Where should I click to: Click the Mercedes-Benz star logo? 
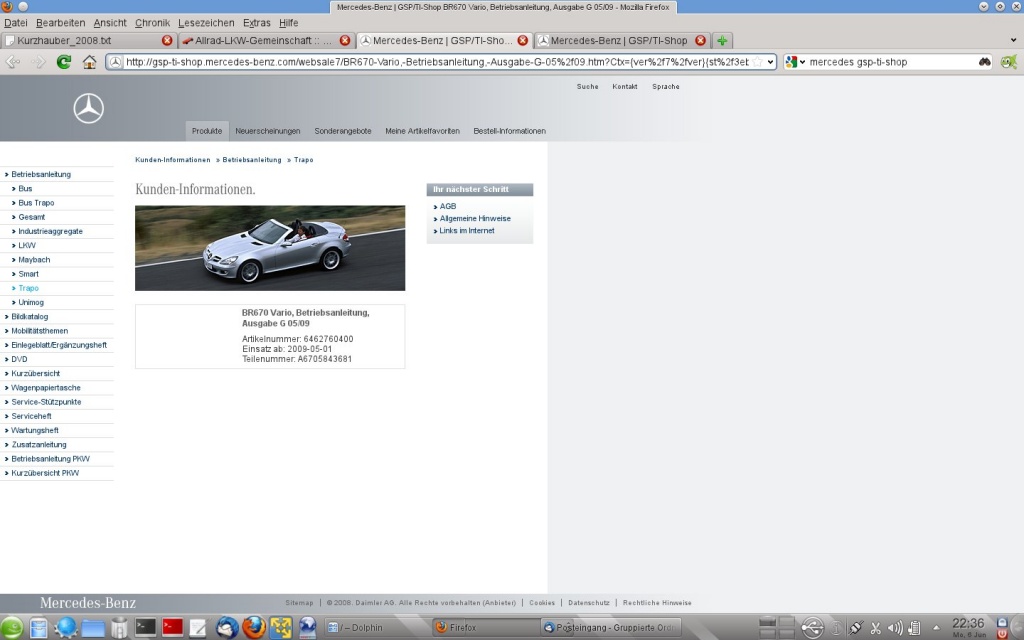(x=88, y=108)
